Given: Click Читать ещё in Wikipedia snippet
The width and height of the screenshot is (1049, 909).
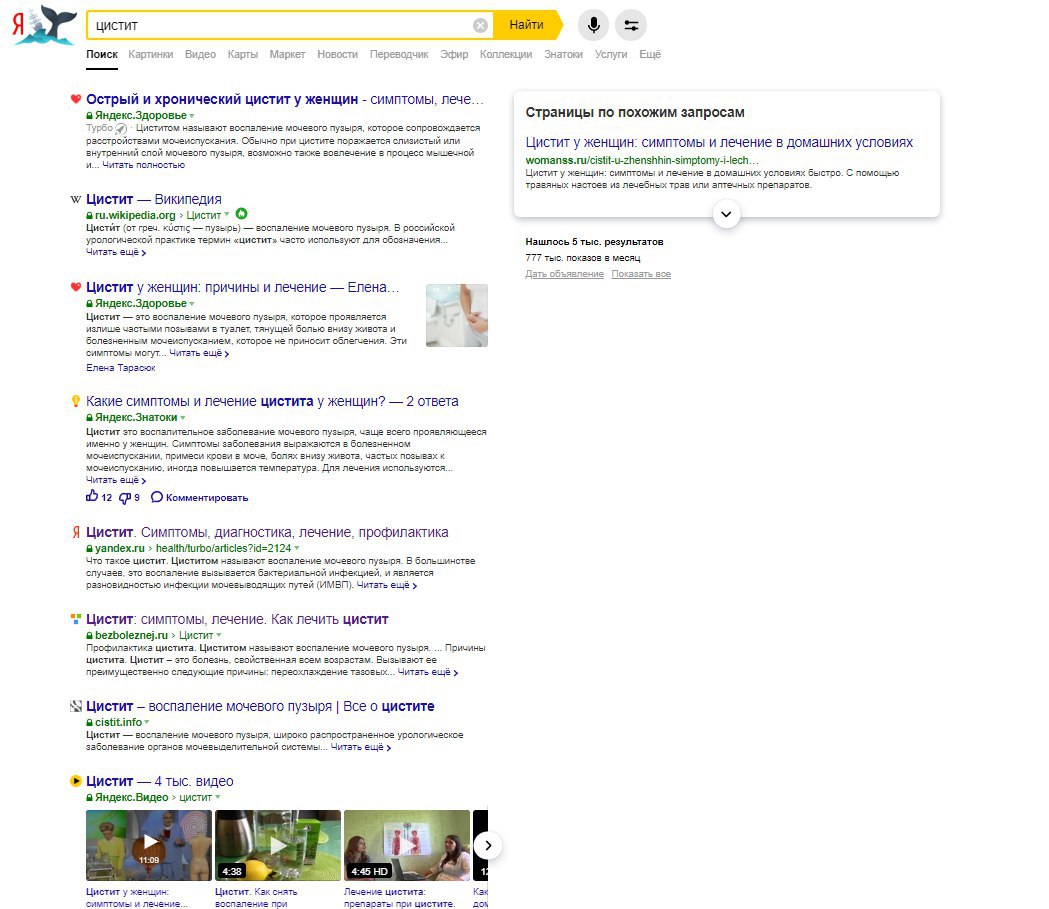Looking at the screenshot, I should pyautogui.click(x=116, y=252).
